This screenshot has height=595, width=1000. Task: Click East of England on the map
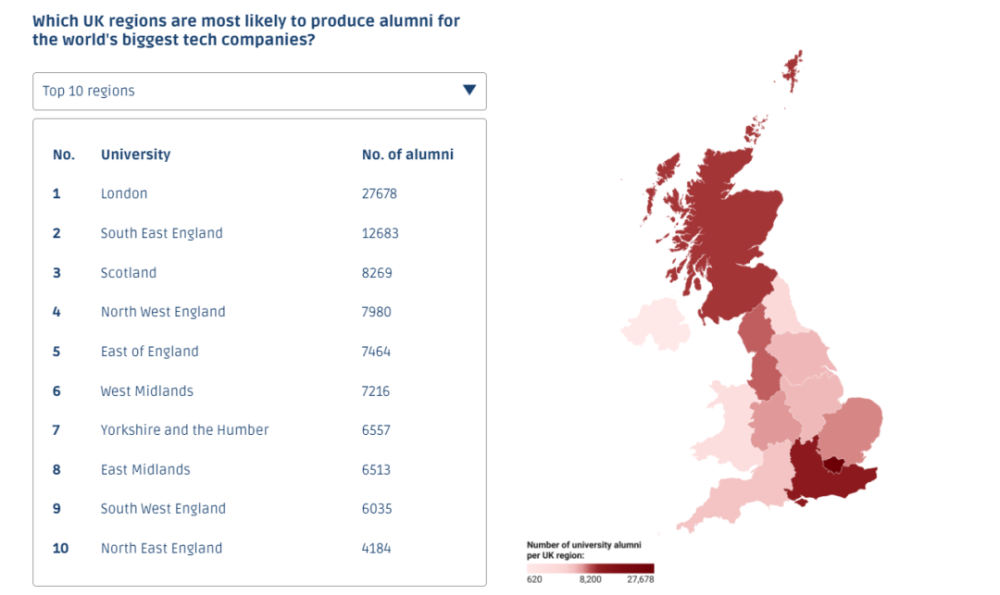[854, 425]
